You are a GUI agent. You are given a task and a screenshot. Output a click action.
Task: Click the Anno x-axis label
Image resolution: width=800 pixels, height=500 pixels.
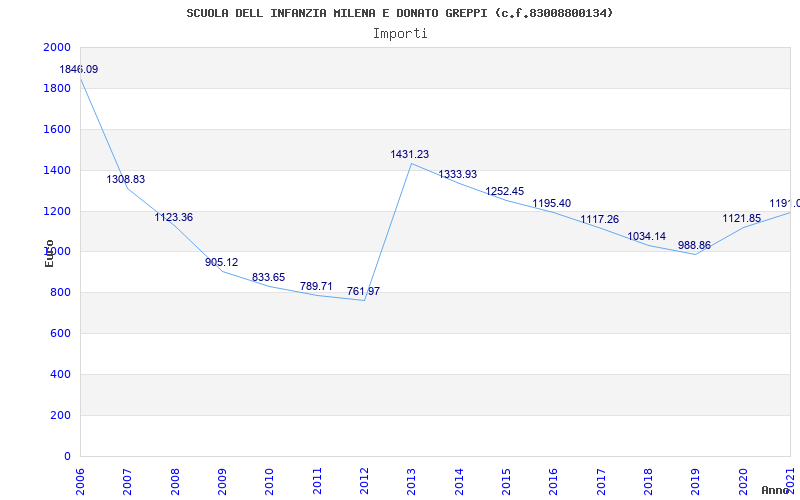point(776,490)
